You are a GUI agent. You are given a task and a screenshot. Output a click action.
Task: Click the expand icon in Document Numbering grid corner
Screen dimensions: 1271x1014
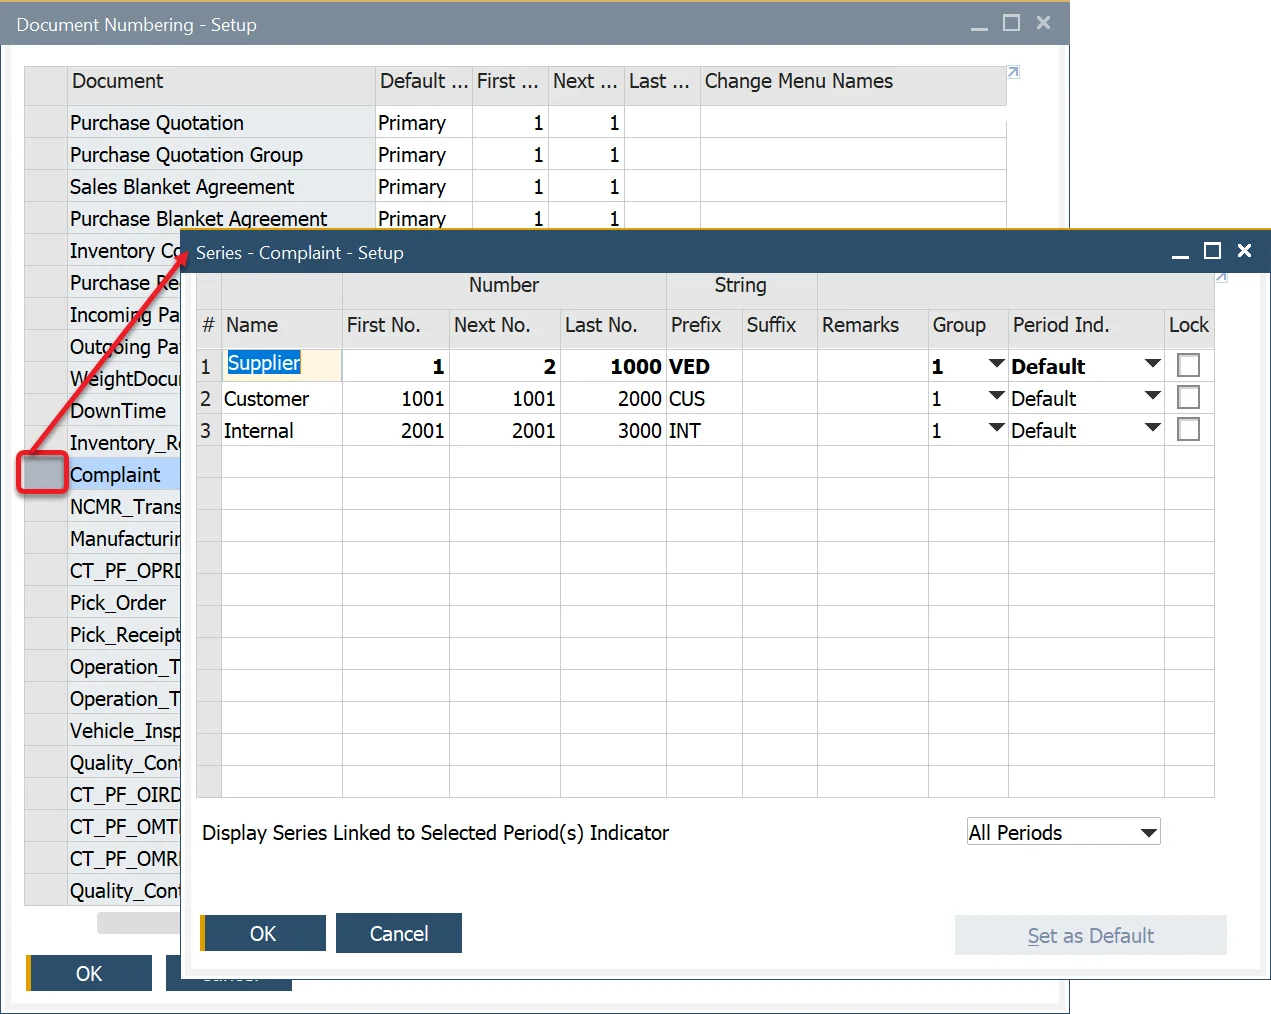pyautogui.click(x=1013, y=73)
